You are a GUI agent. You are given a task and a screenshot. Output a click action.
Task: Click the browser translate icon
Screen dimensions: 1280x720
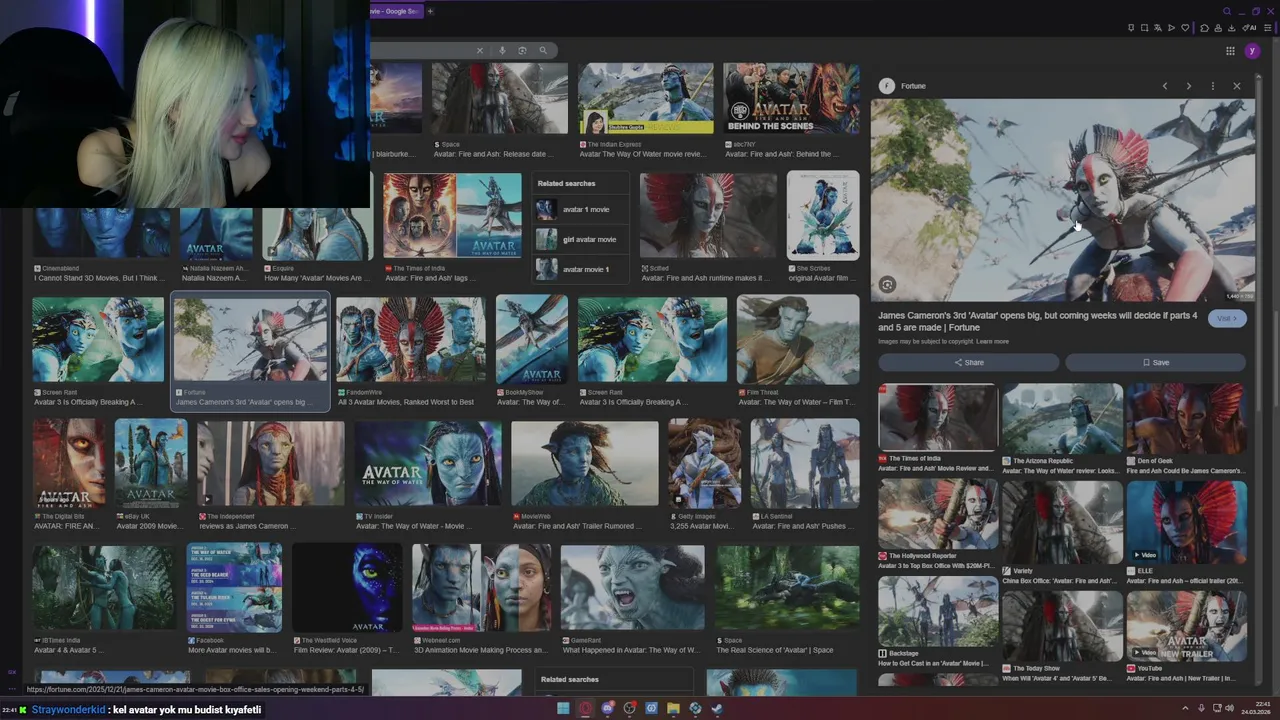tap(1158, 27)
